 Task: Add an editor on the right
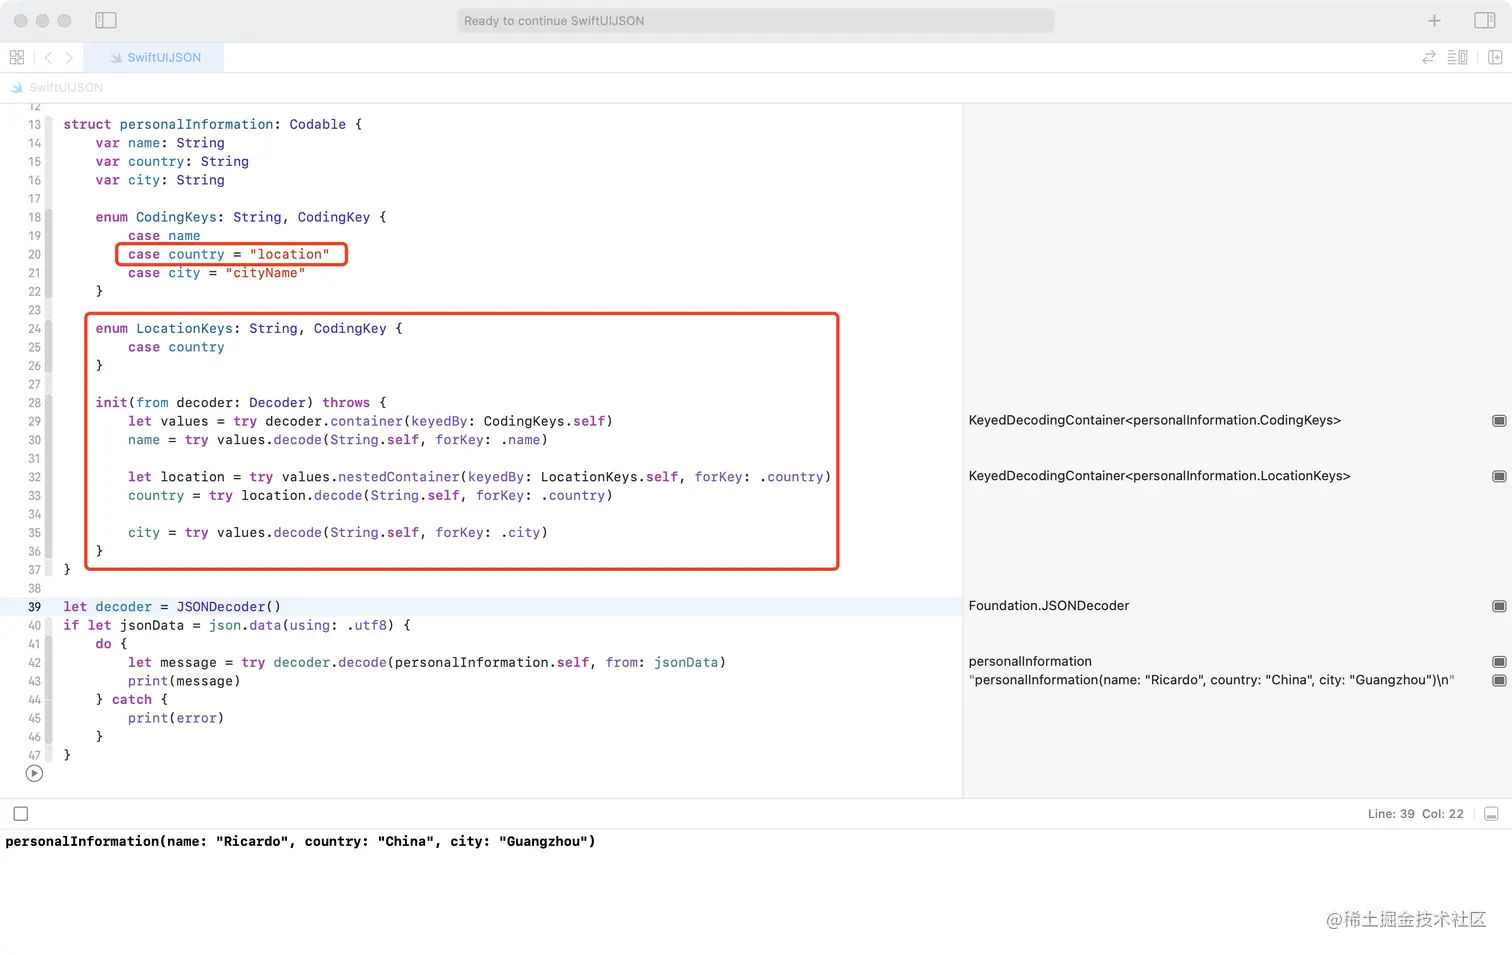[x=1495, y=57]
